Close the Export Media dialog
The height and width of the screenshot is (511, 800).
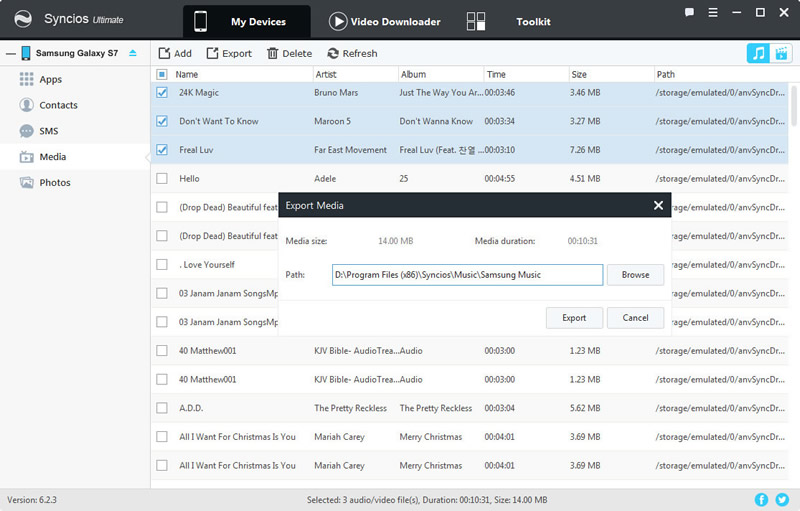[658, 205]
